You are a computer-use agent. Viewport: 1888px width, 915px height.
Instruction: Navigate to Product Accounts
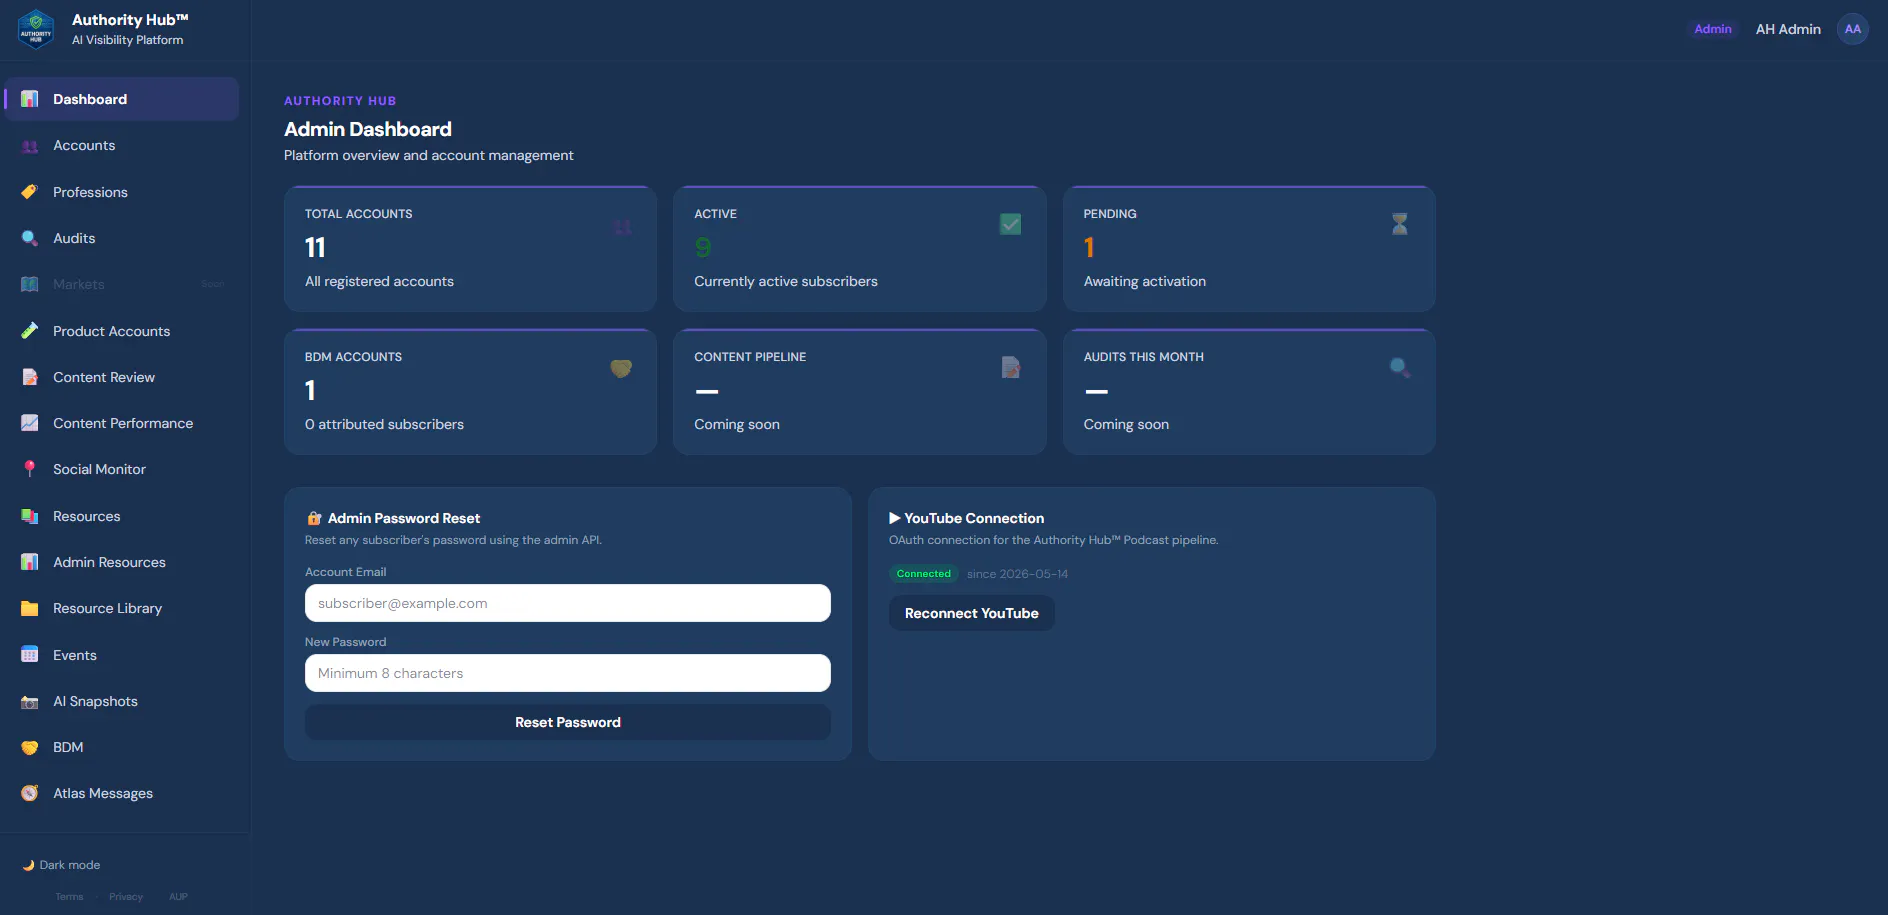click(122, 331)
